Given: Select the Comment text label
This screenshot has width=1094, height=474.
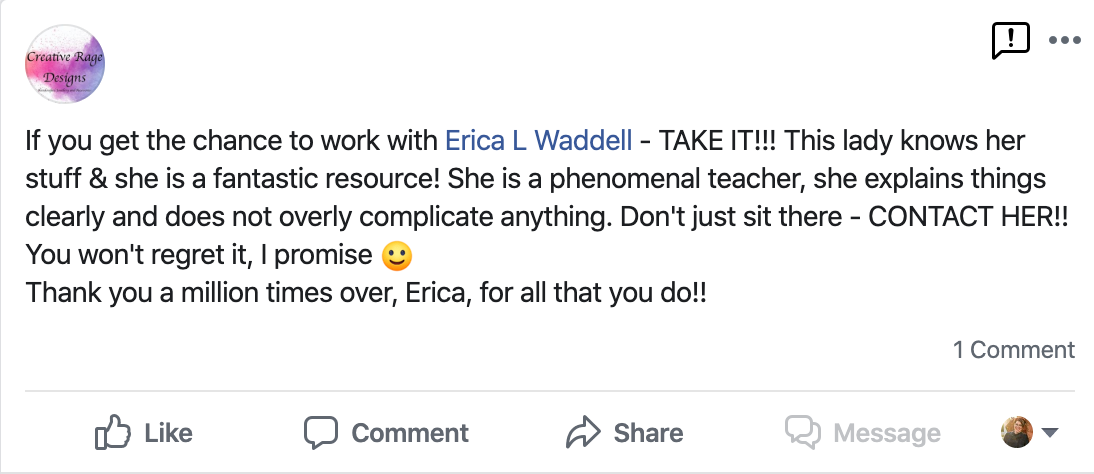Looking at the screenshot, I should click(x=410, y=433).
